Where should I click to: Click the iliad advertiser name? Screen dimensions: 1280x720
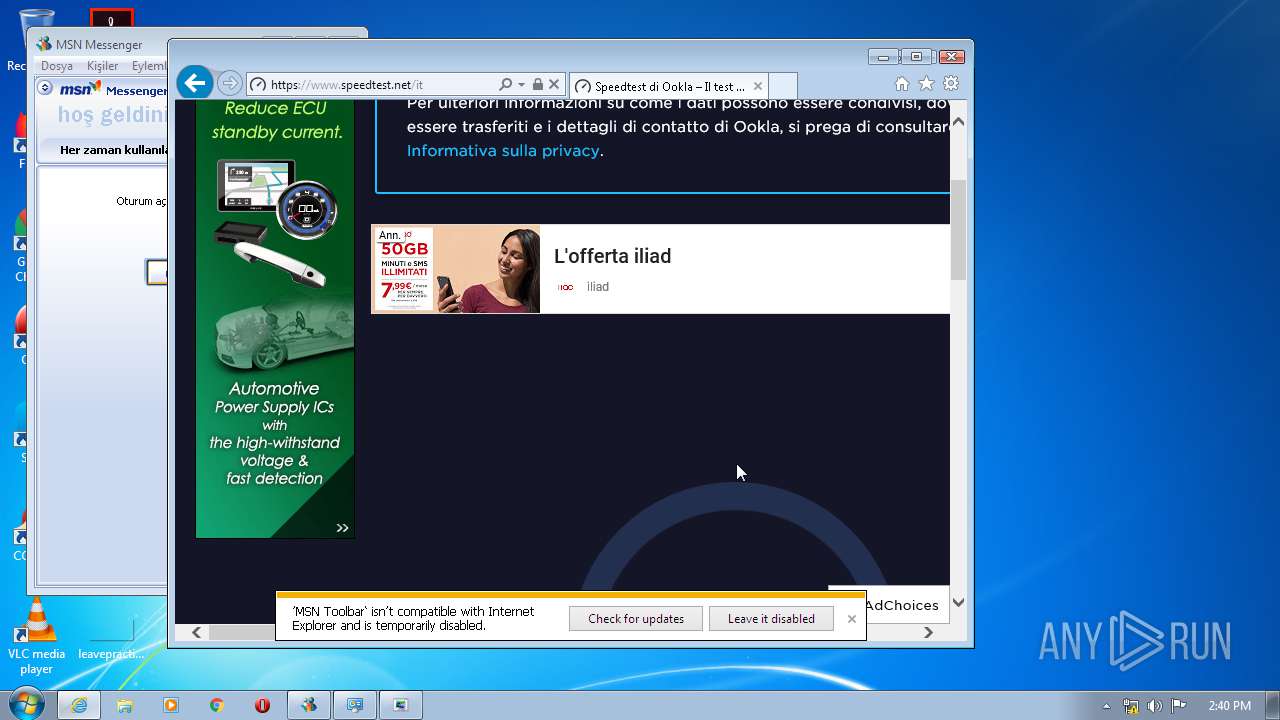597,287
